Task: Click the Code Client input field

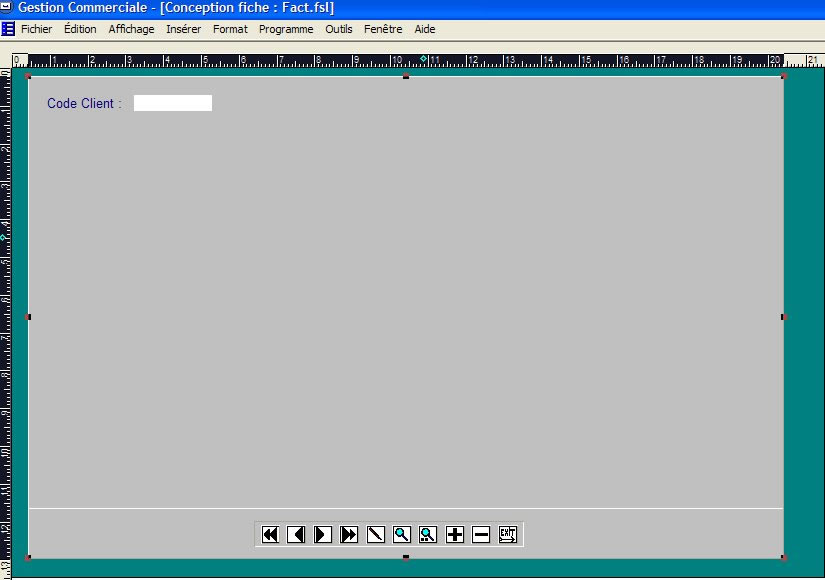Action: pyautogui.click(x=173, y=103)
